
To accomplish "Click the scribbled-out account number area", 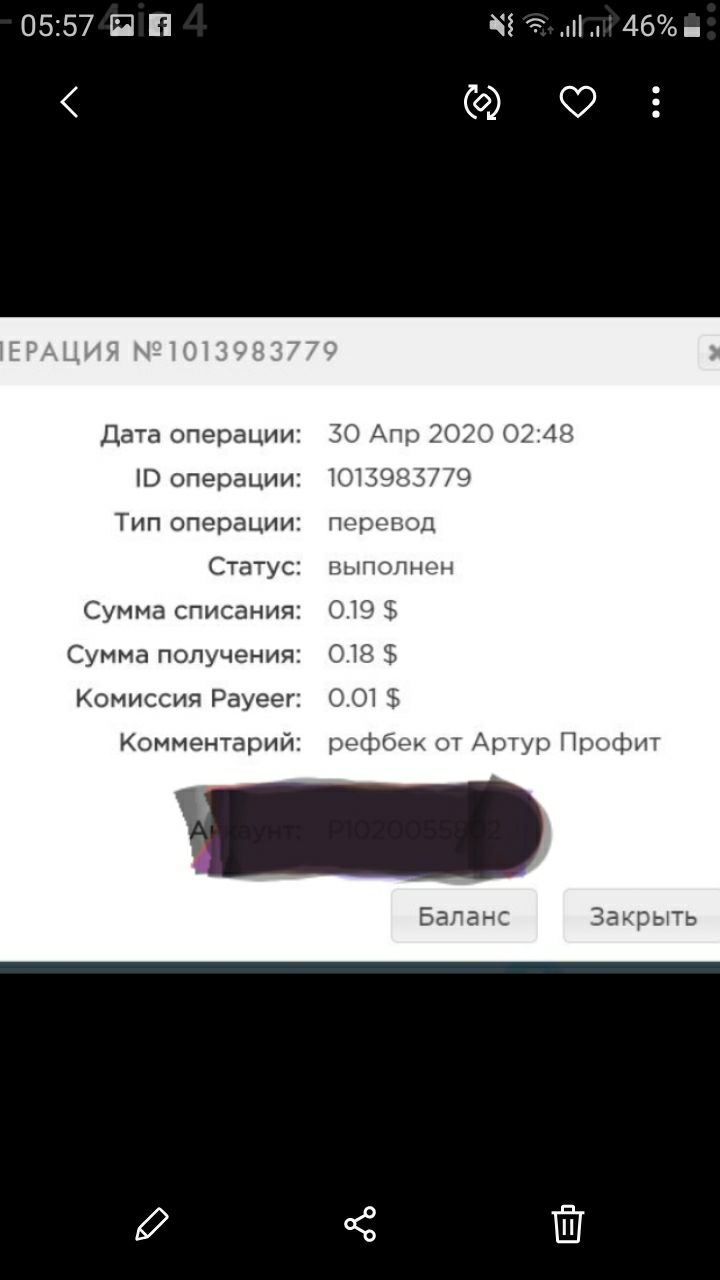I will (x=362, y=829).
